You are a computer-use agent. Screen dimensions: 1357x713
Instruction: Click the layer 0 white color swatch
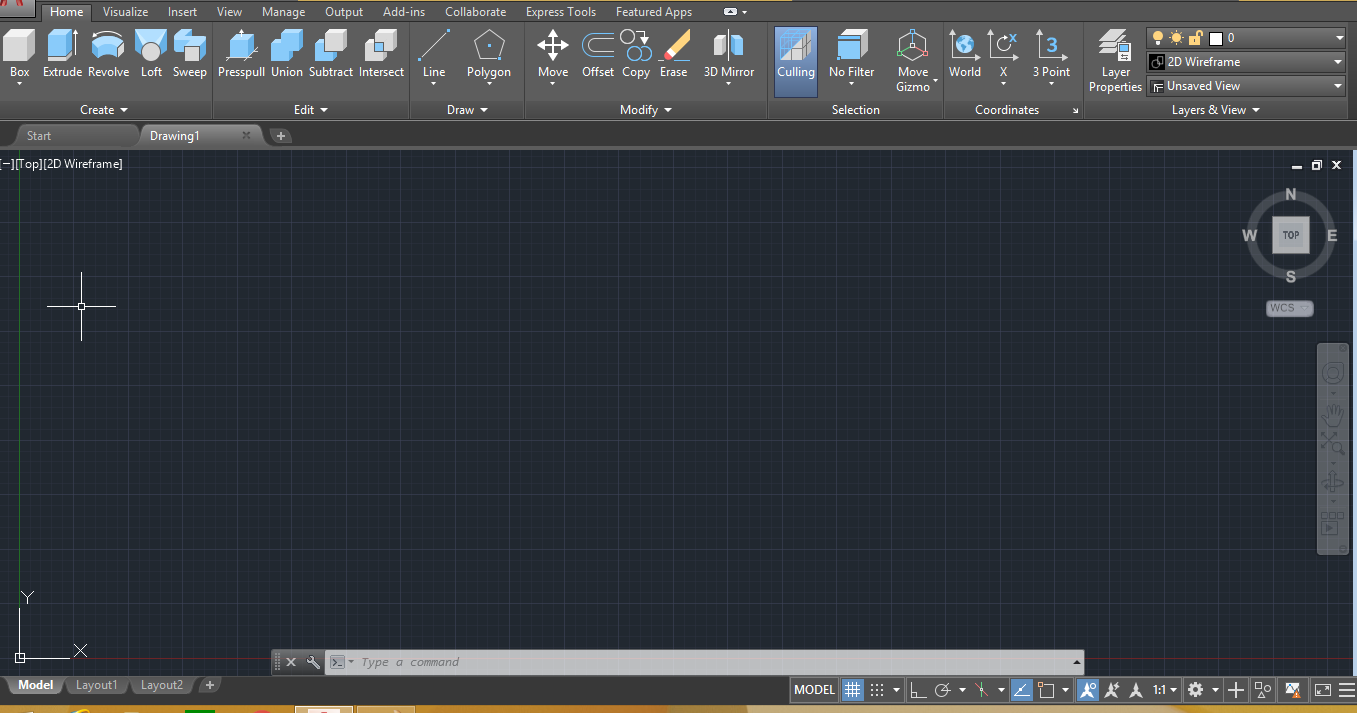(1215, 38)
